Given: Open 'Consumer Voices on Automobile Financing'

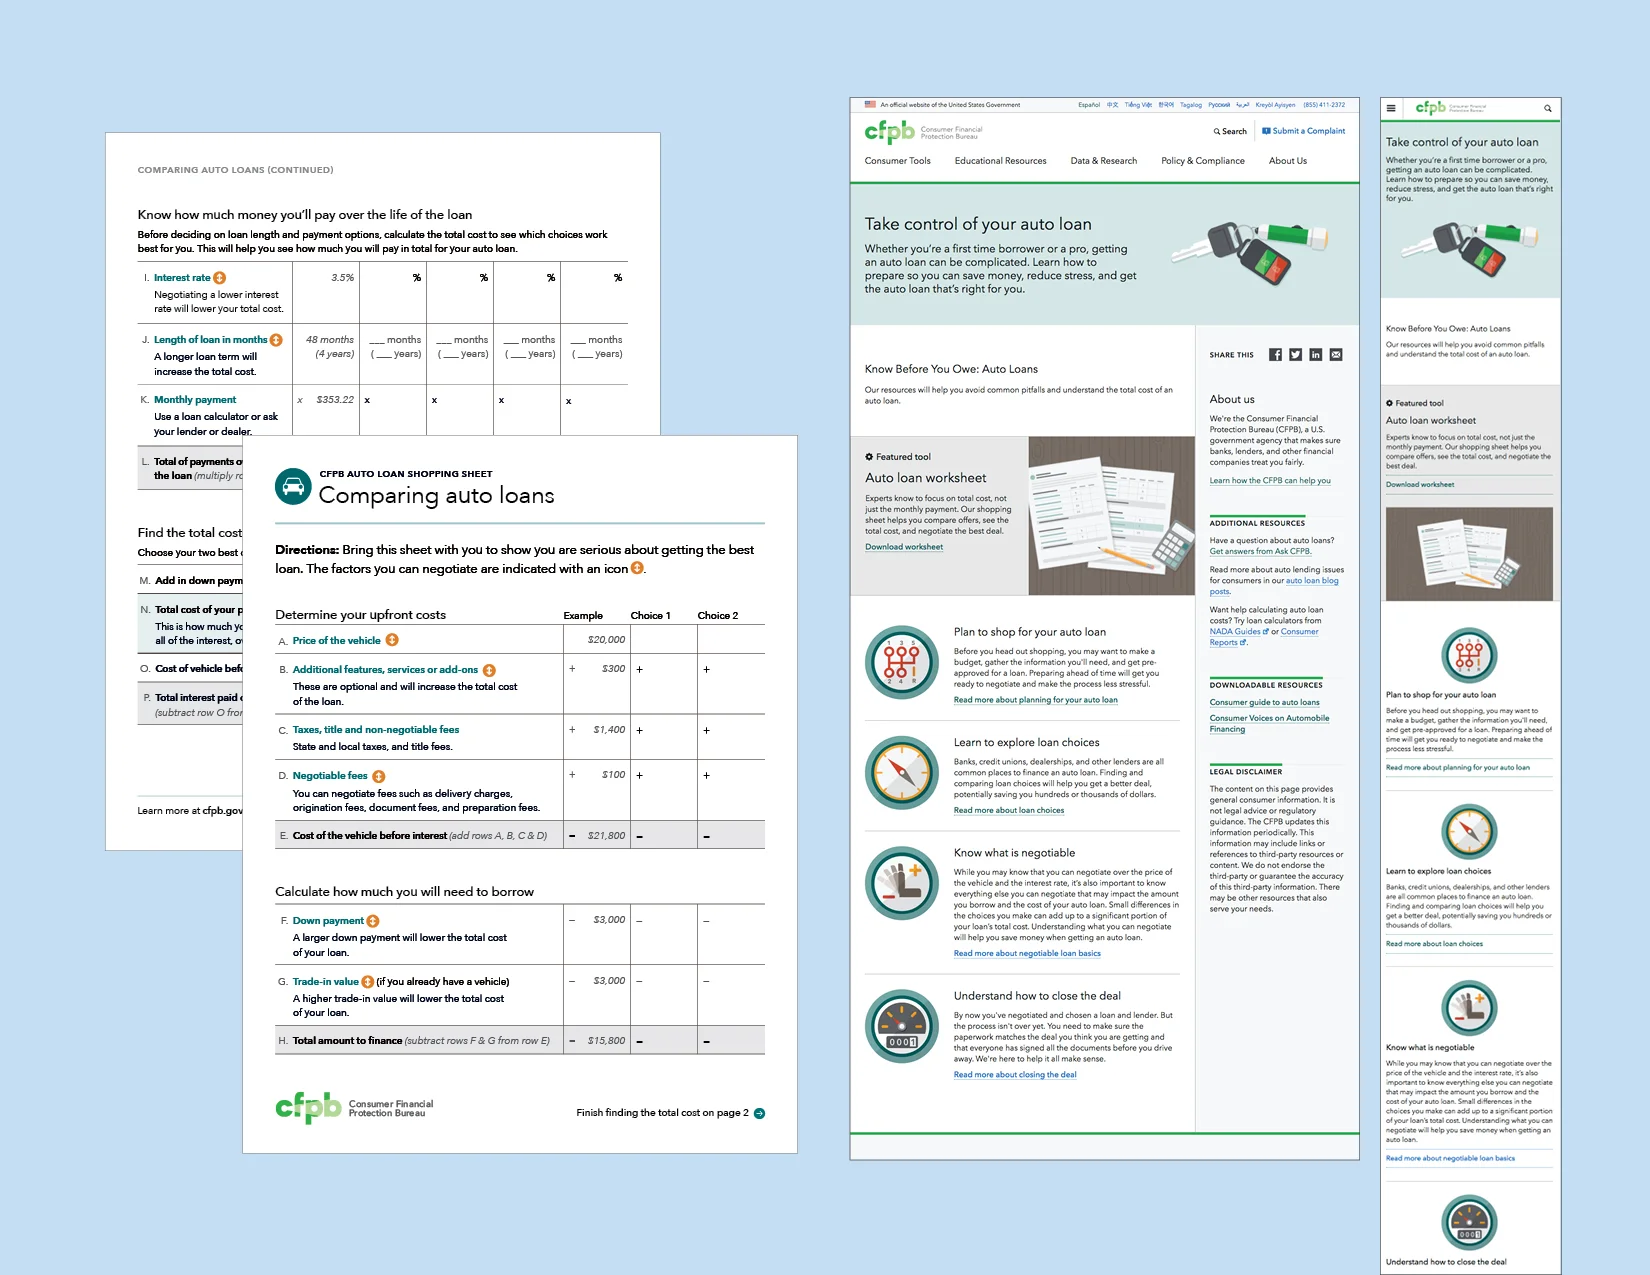Looking at the screenshot, I should point(1270,724).
